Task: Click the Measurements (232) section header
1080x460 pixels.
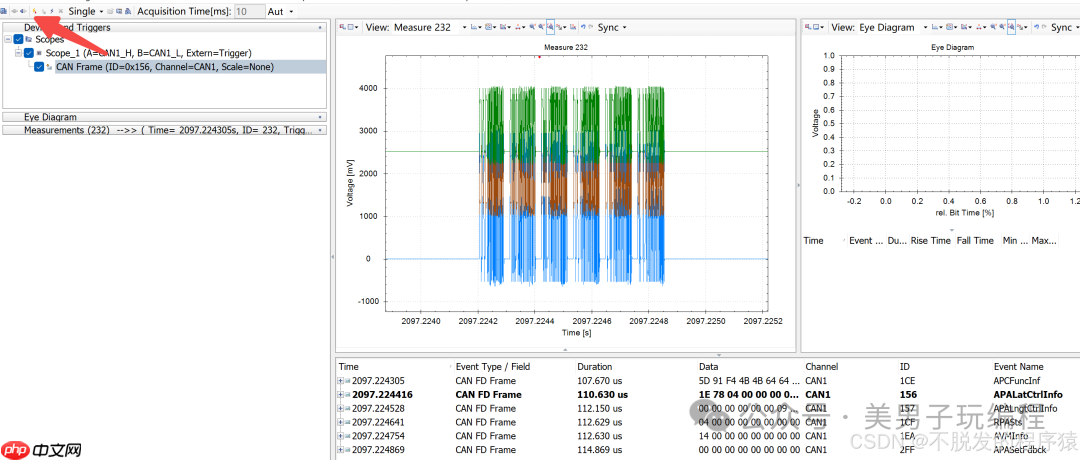Action: [x=164, y=130]
